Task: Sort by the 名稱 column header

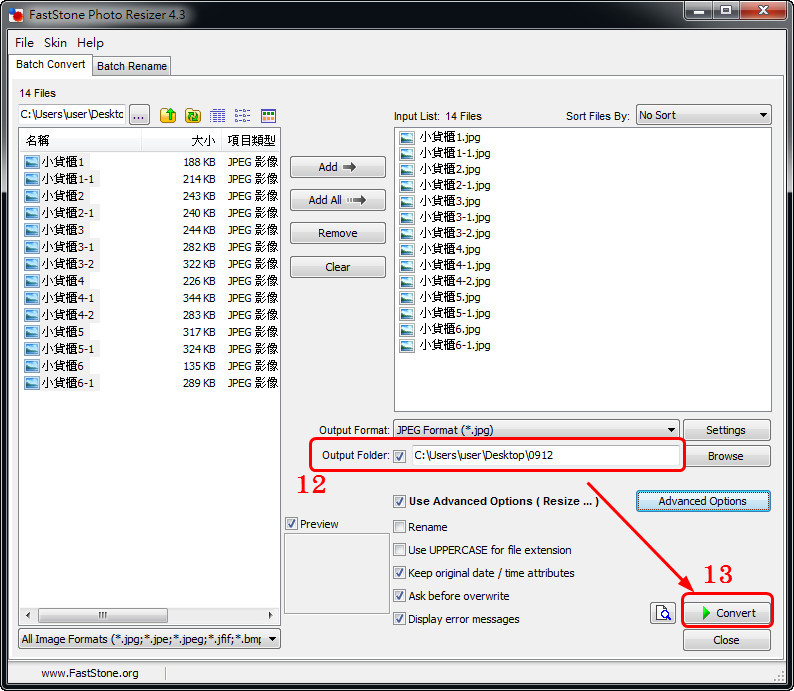Action: (81, 140)
